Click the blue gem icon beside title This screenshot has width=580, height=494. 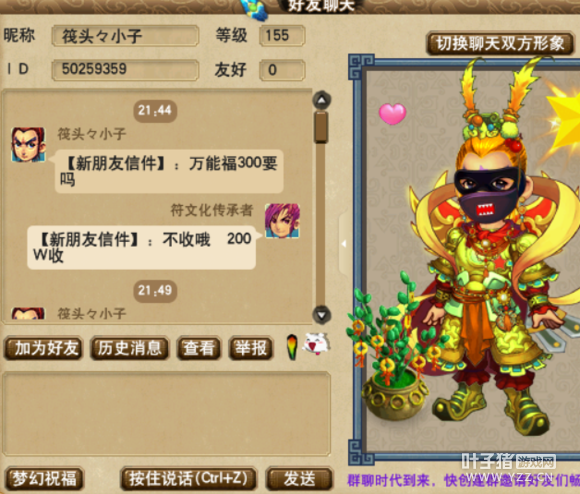(x=254, y=9)
